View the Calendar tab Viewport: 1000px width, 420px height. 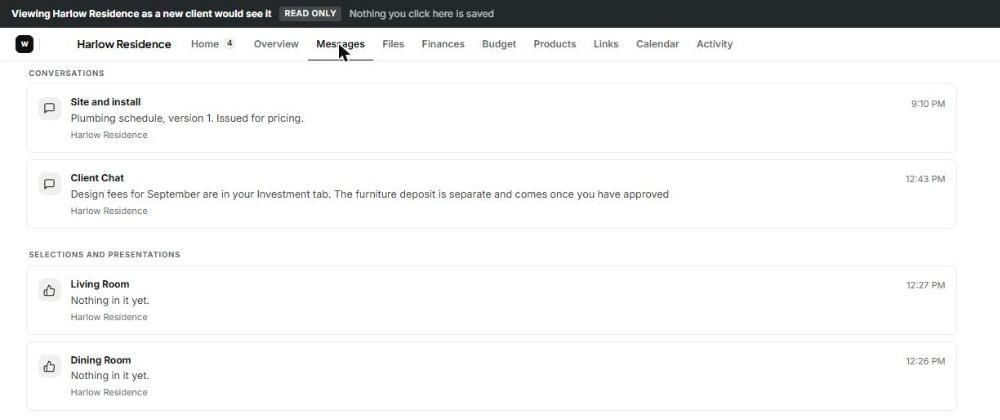(x=657, y=44)
